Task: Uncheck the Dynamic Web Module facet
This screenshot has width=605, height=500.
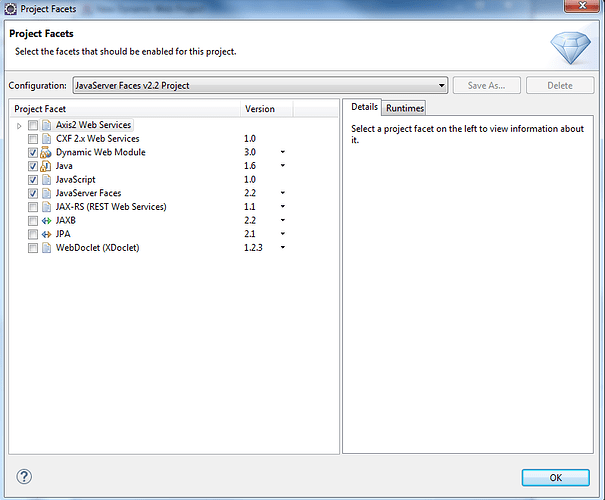Action: click(x=33, y=152)
